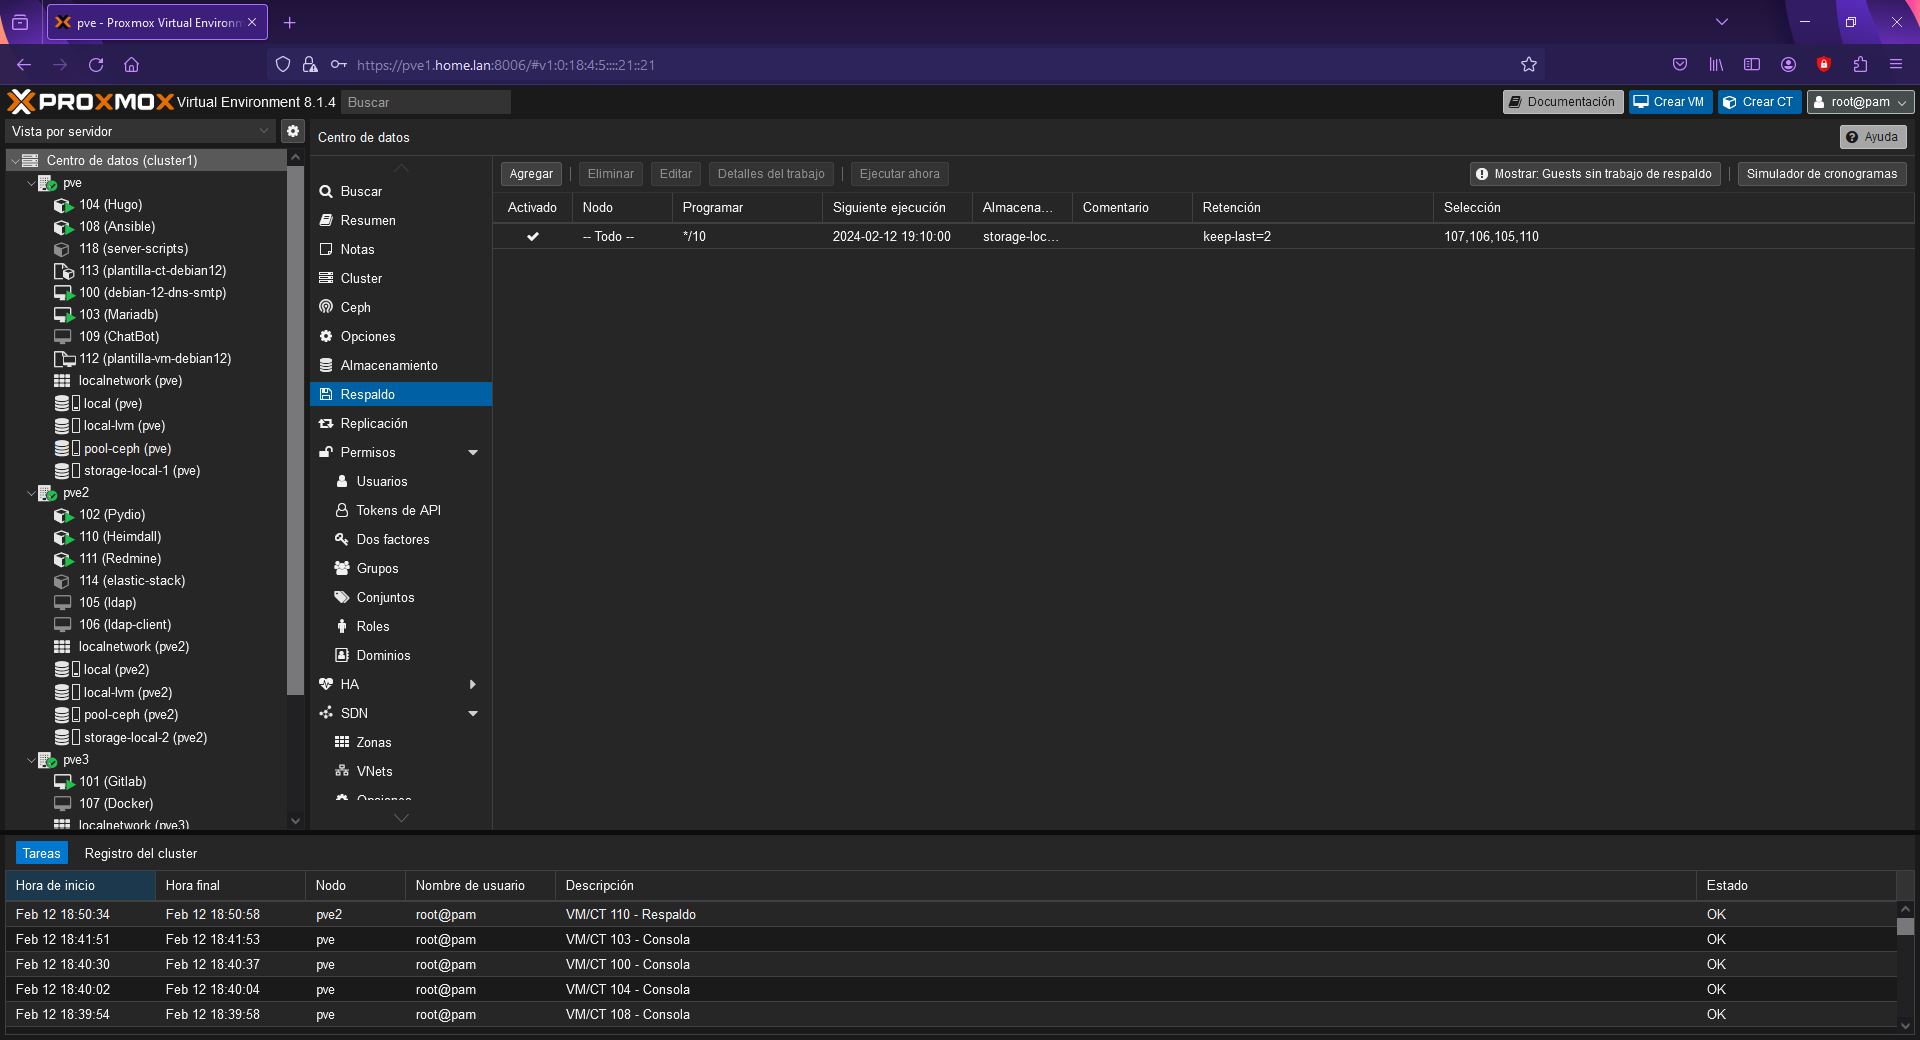Open the tree settings gear icon
The height and width of the screenshot is (1040, 1920).
coord(292,131)
